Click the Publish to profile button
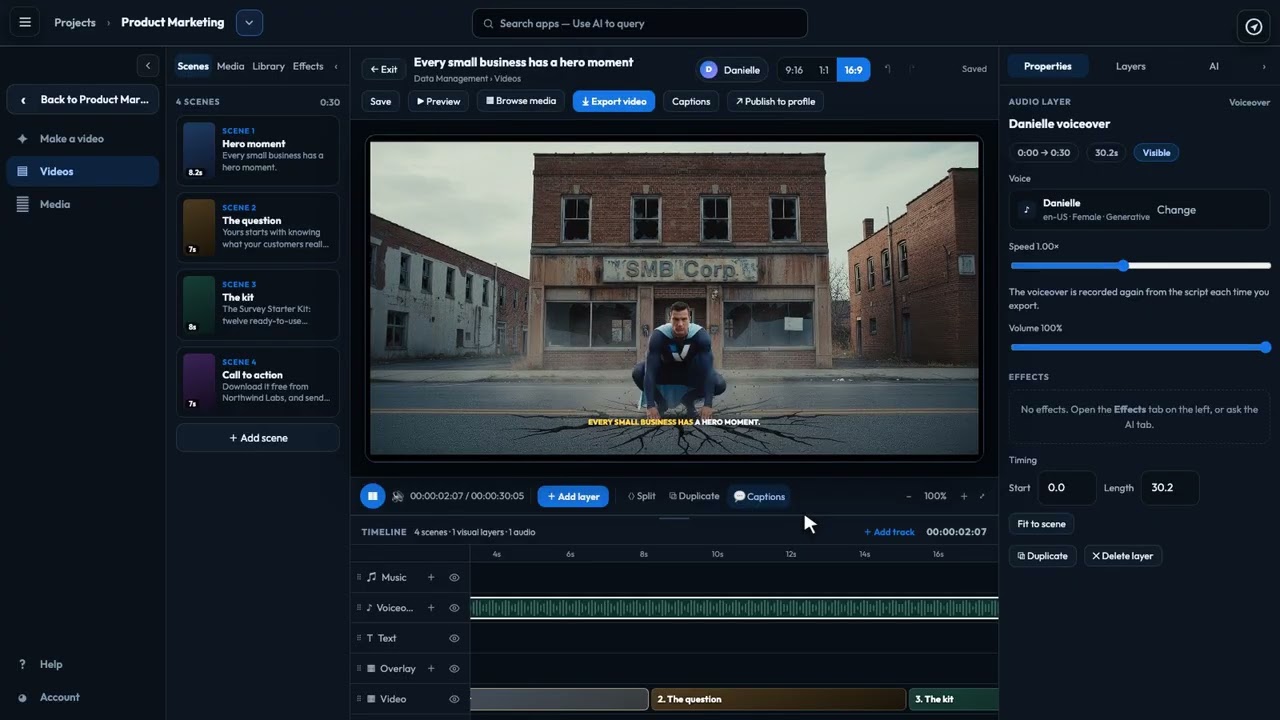This screenshot has width=1280, height=720. [x=775, y=101]
